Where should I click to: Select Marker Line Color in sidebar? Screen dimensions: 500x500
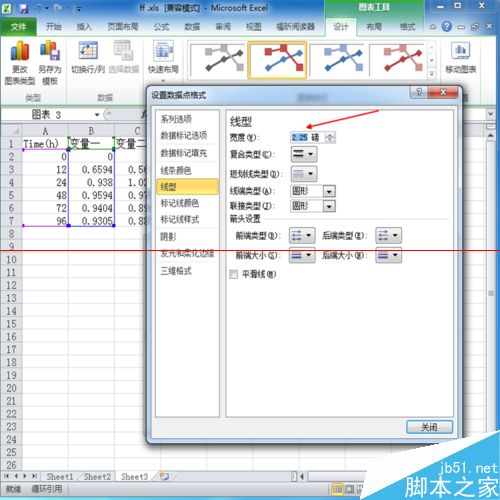pos(187,203)
